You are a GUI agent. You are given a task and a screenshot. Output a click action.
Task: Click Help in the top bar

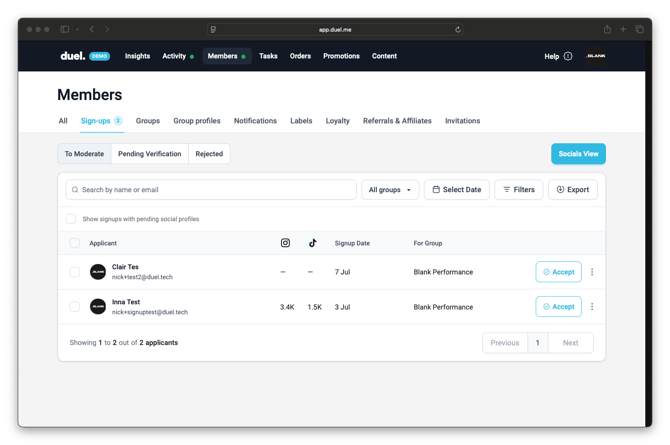[551, 56]
